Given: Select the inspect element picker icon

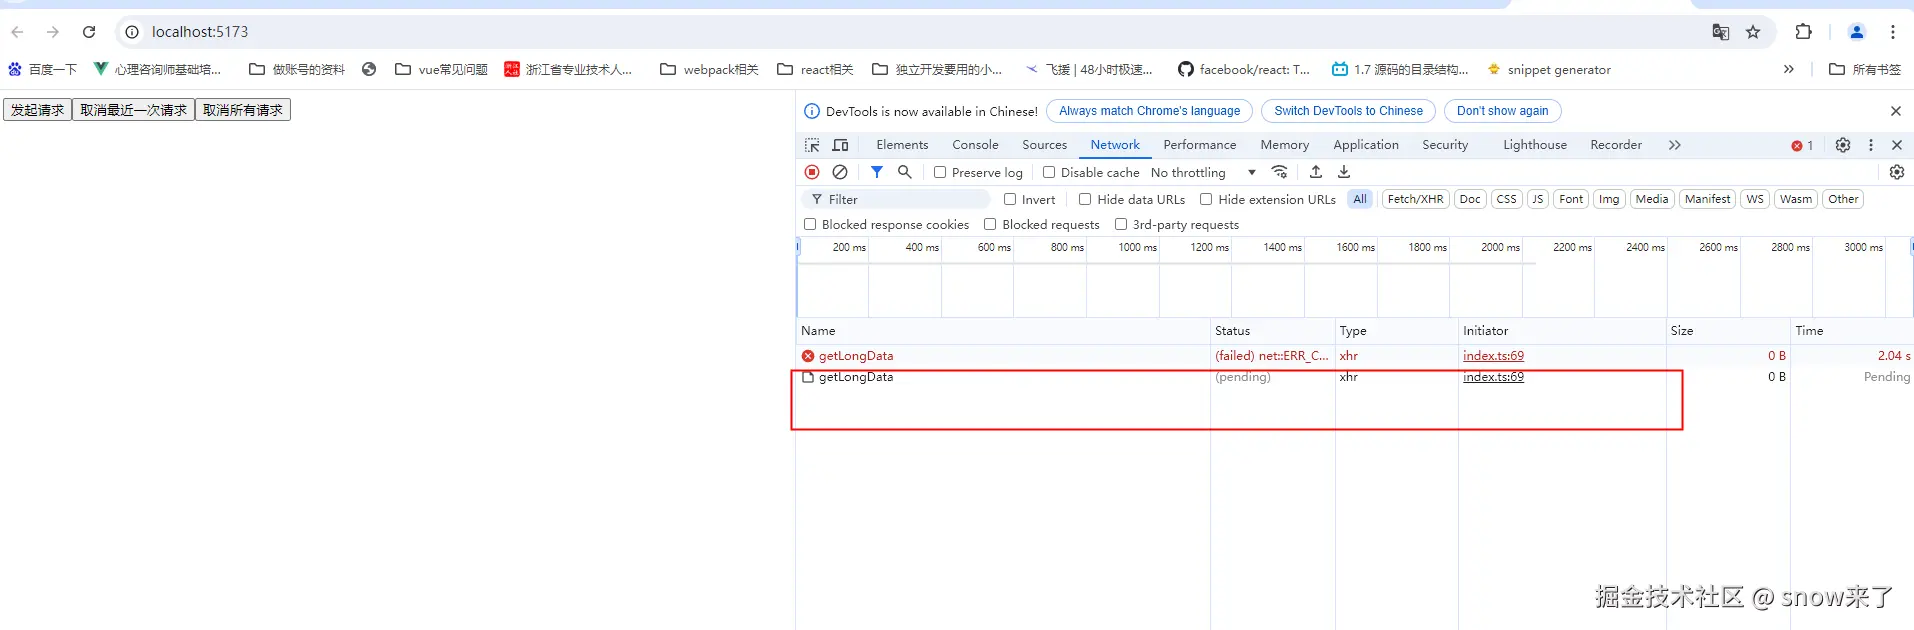Looking at the screenshot, I should tap(812, 145).
